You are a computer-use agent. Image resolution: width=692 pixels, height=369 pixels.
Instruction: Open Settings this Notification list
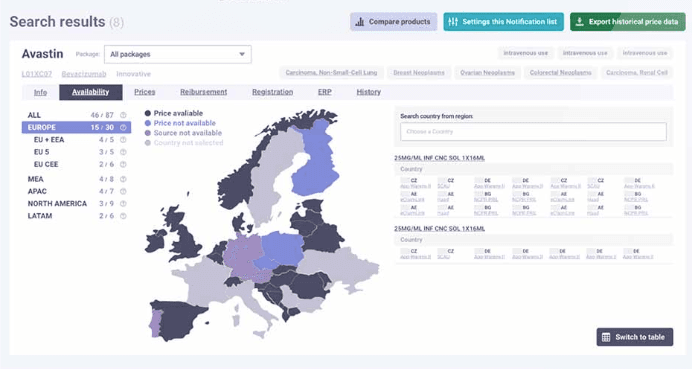point(504,22)
